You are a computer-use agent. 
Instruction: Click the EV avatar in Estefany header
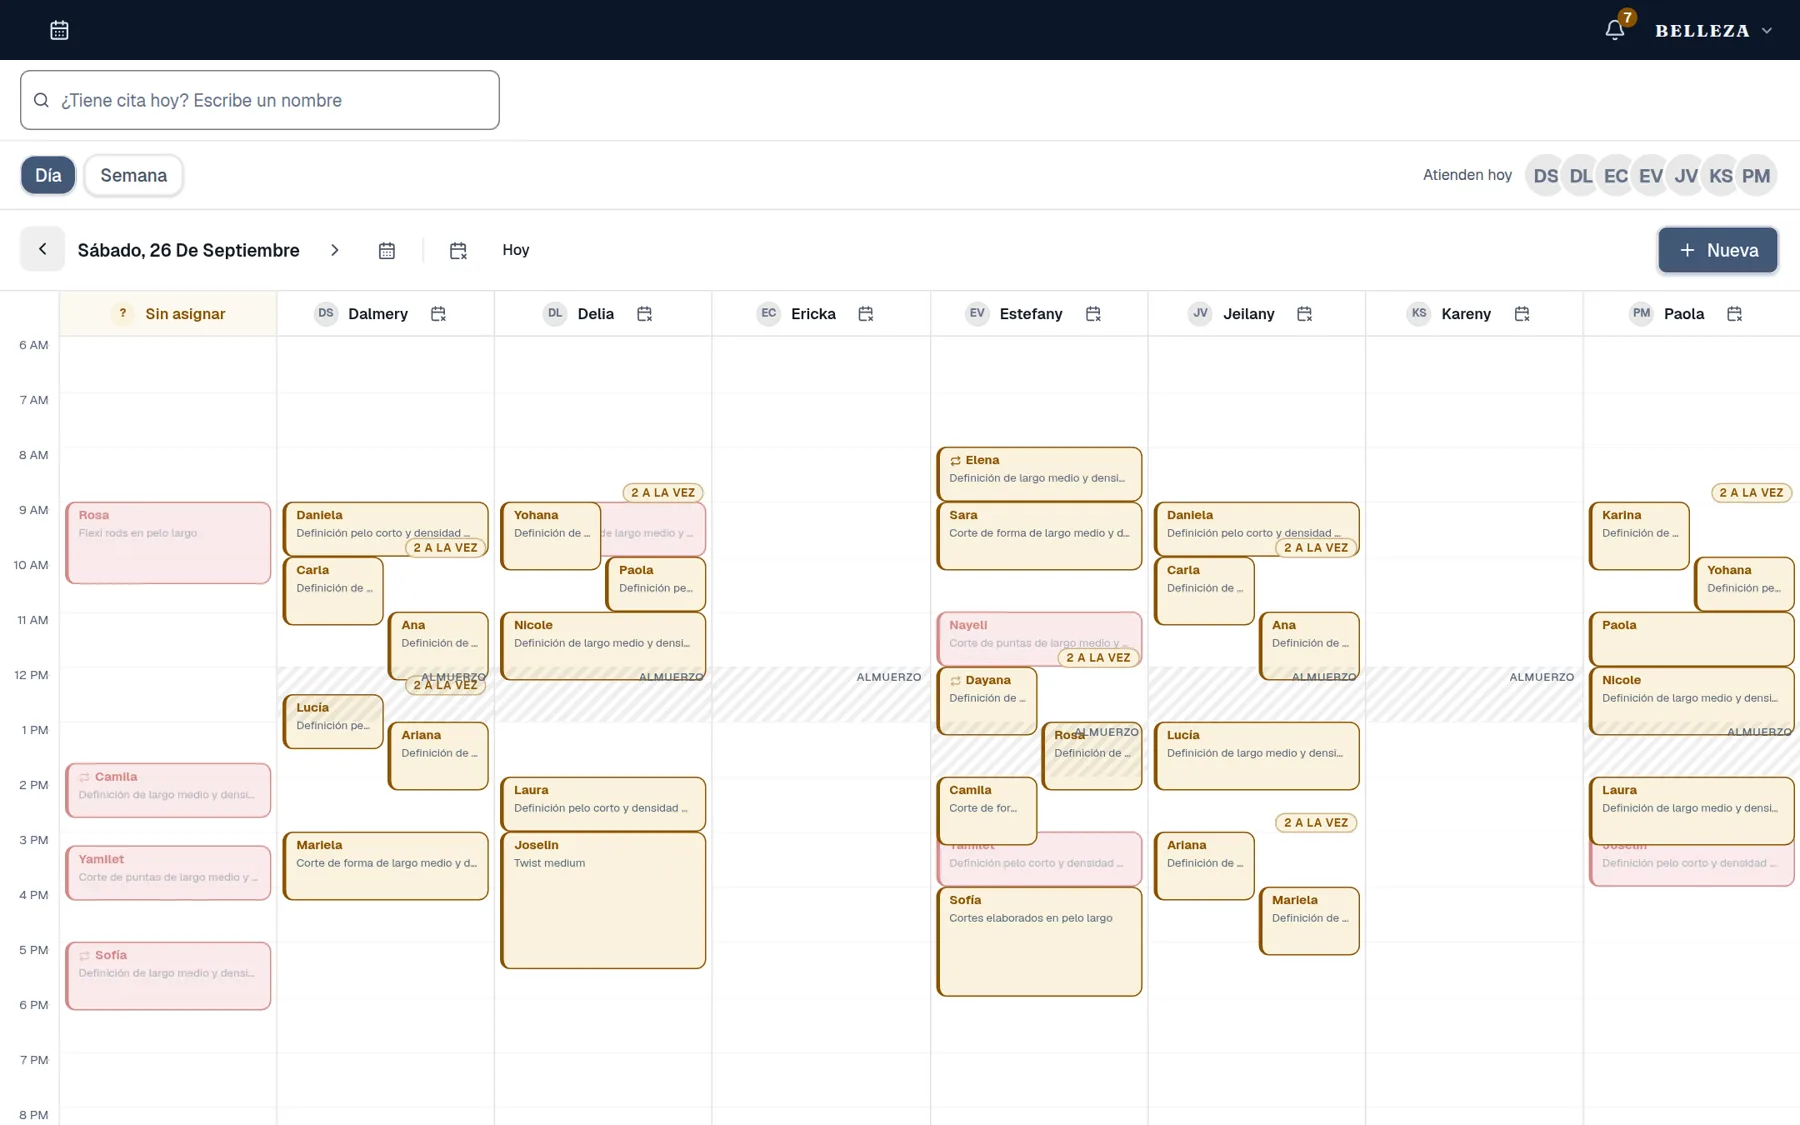pos(977,314)
